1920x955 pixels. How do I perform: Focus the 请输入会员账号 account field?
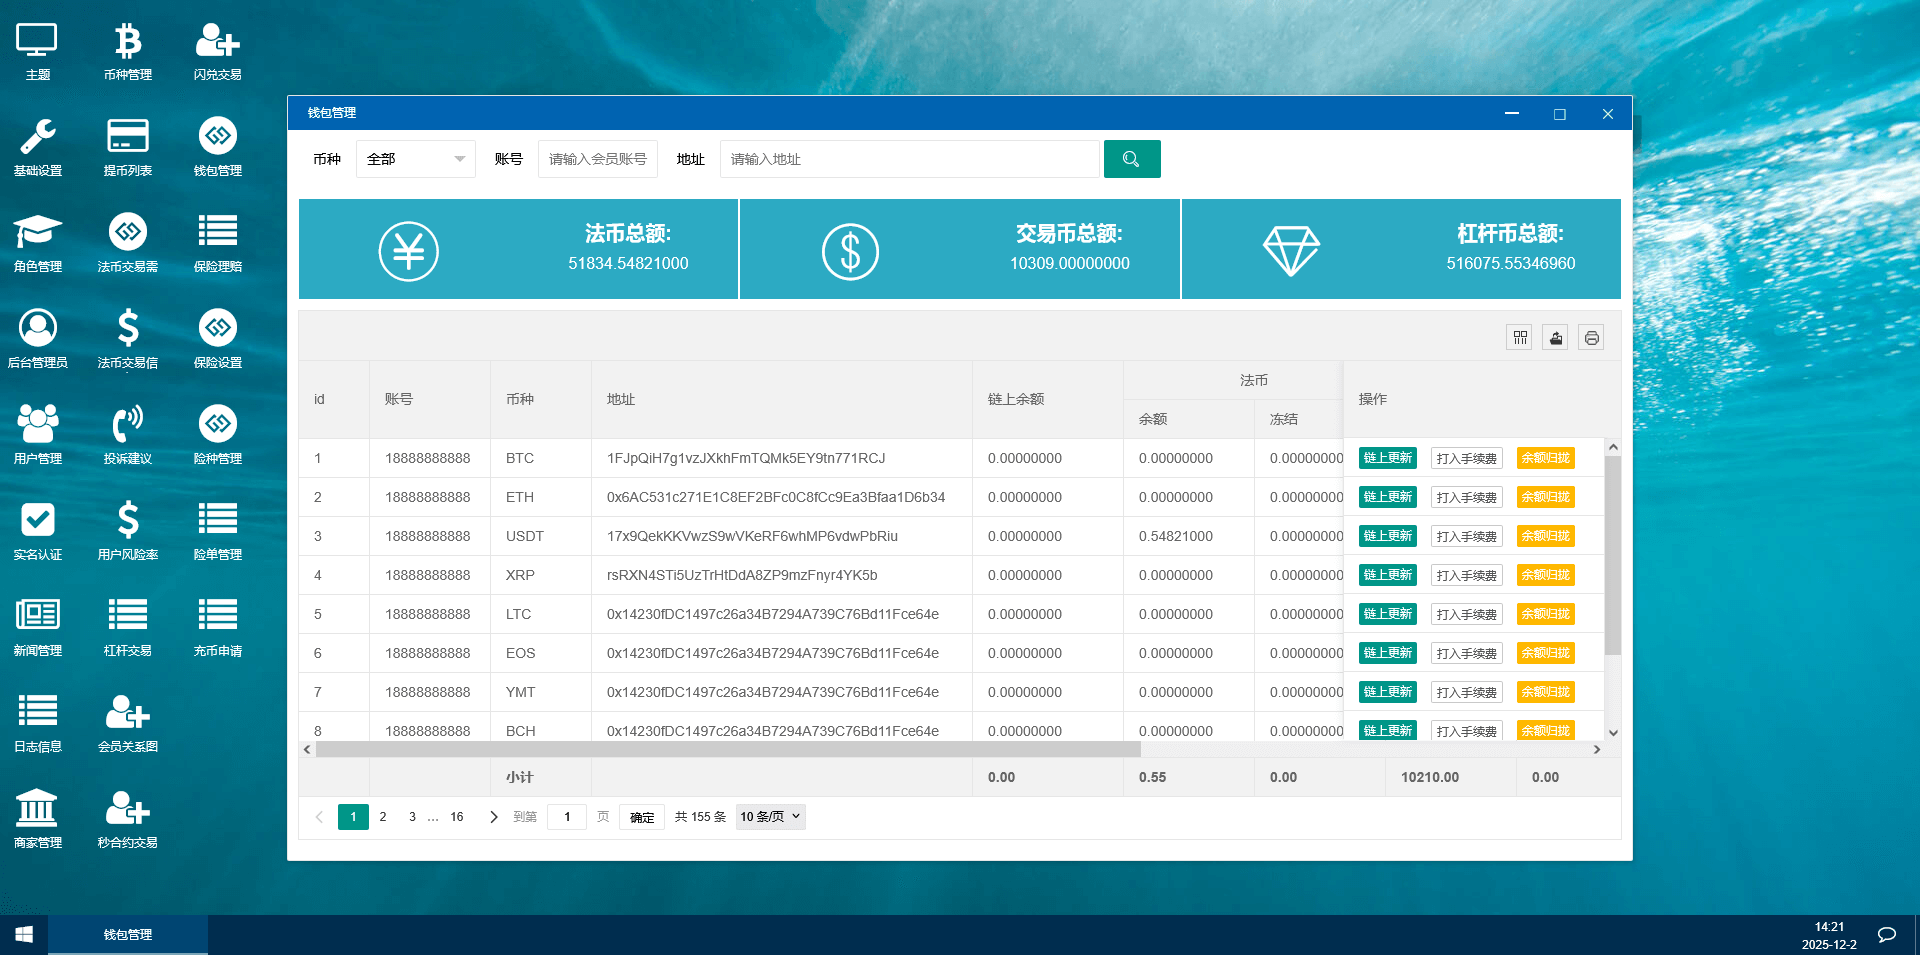click(598, 159)
